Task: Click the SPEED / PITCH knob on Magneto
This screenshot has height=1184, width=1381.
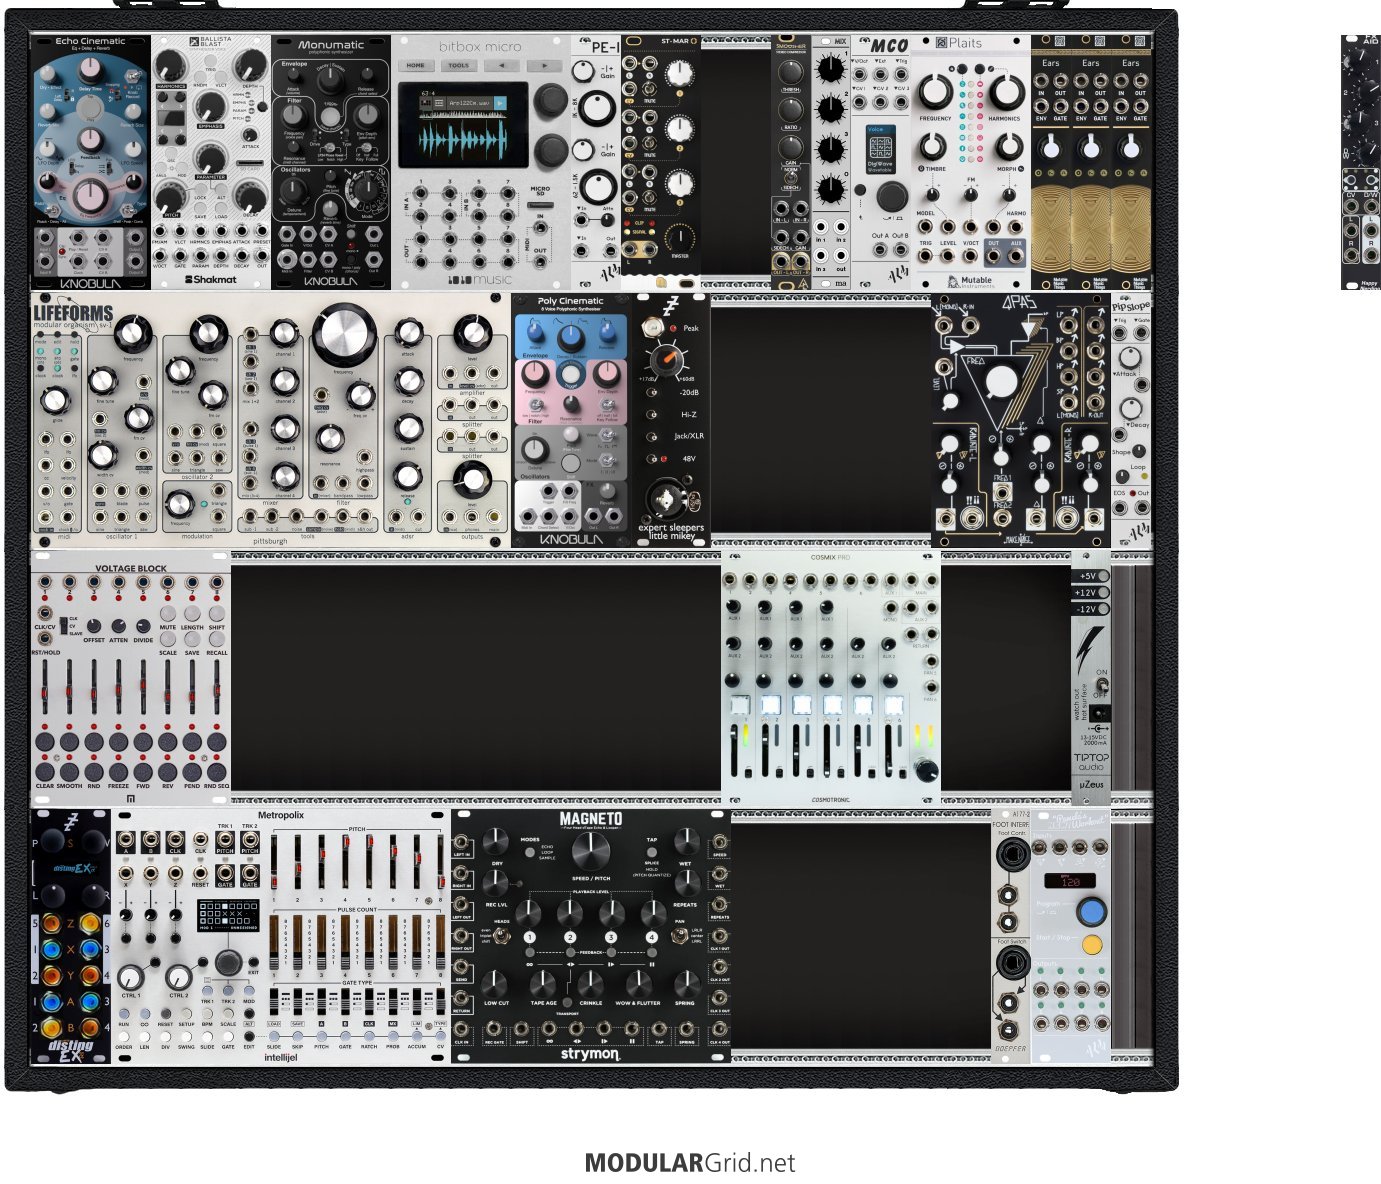Action: pyautogui.click(x=591, y=852)
